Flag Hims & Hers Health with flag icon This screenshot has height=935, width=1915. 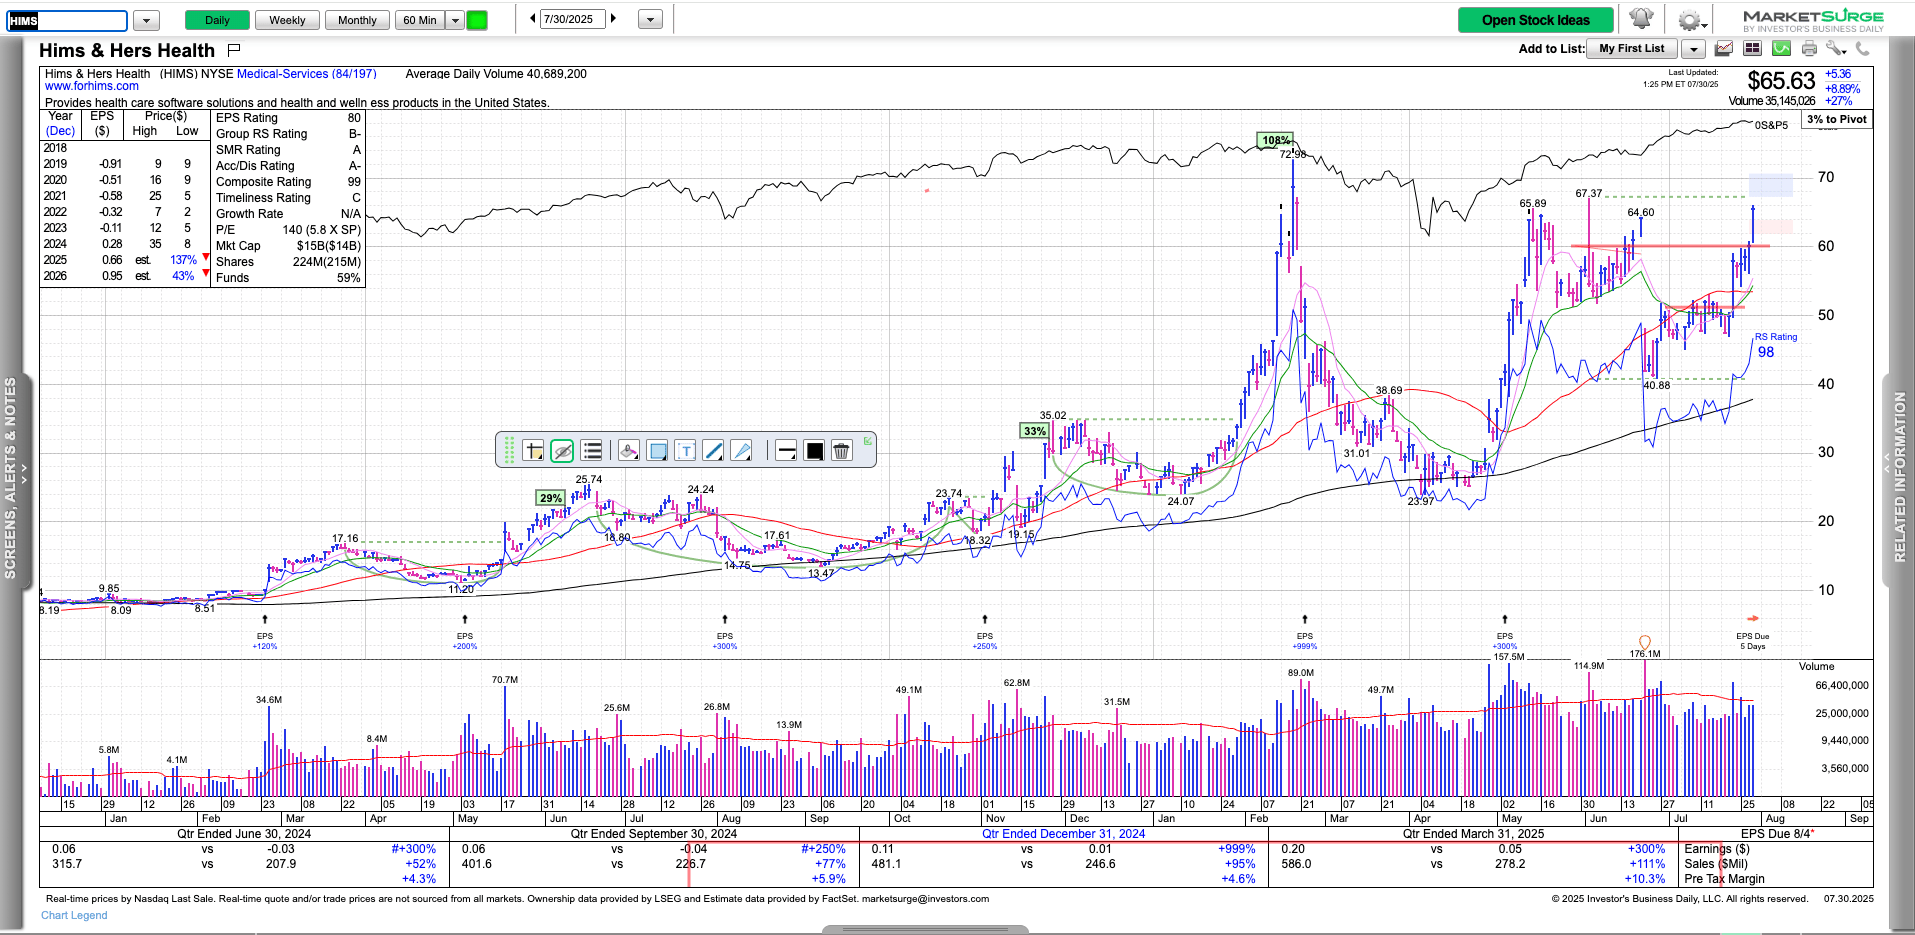coord(234,50)
